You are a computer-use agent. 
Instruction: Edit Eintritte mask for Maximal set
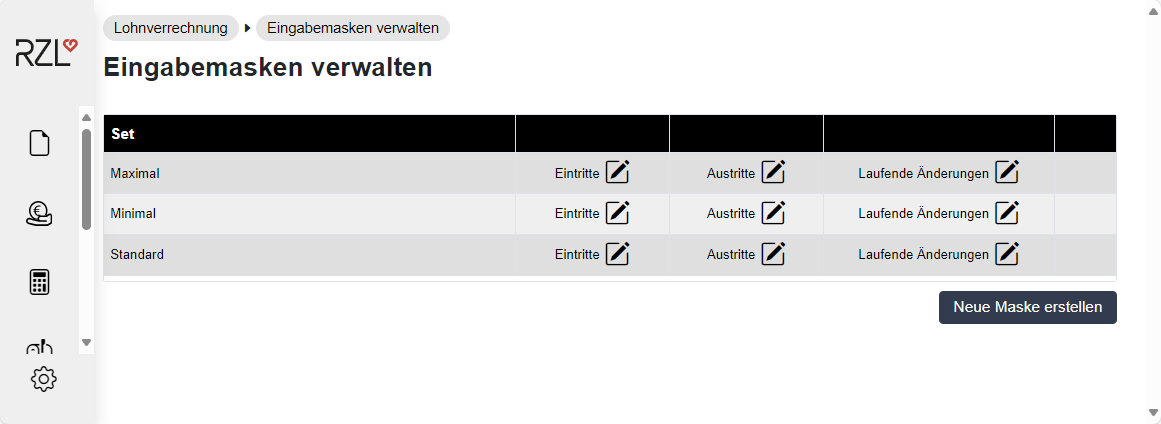coord(618,172)
